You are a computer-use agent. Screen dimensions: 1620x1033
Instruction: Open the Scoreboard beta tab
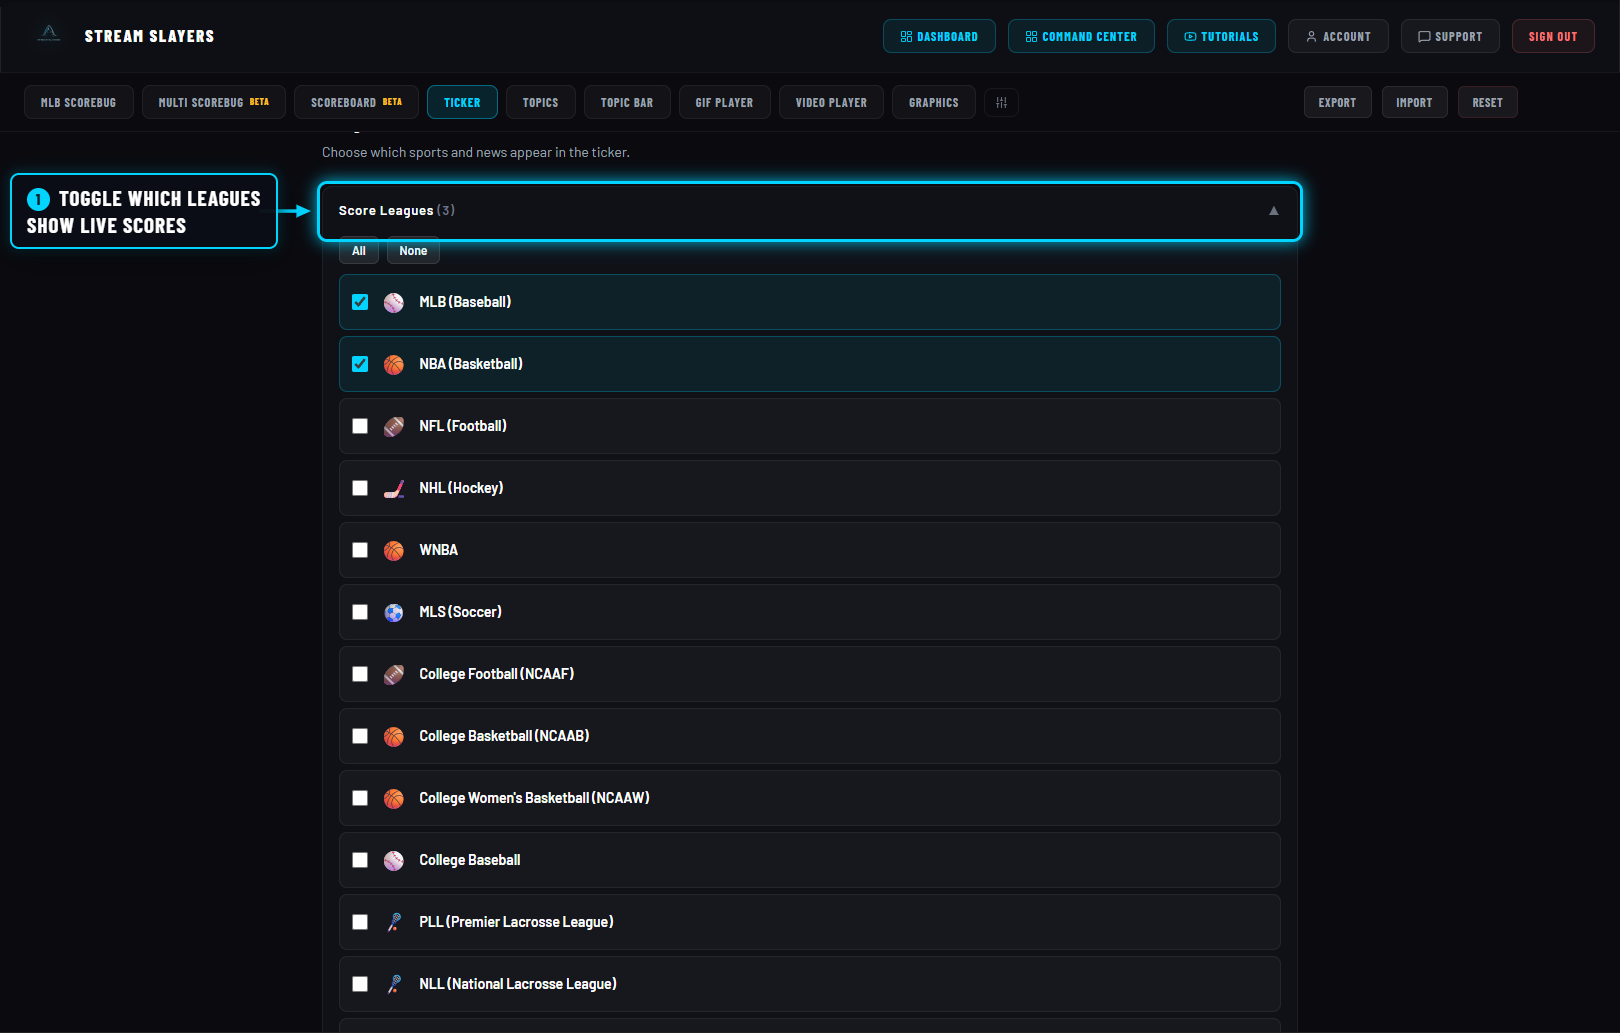click(356, 103)
